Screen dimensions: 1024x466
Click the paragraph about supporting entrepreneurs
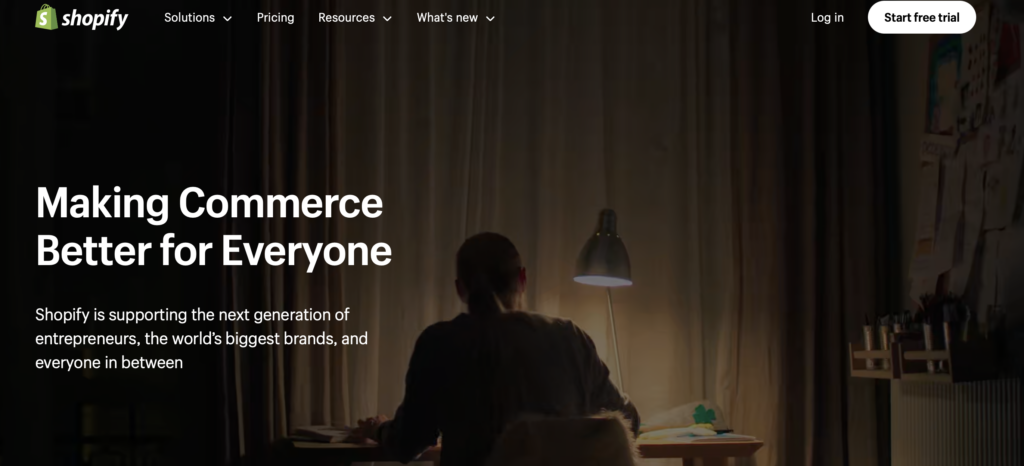click(201, 339)
